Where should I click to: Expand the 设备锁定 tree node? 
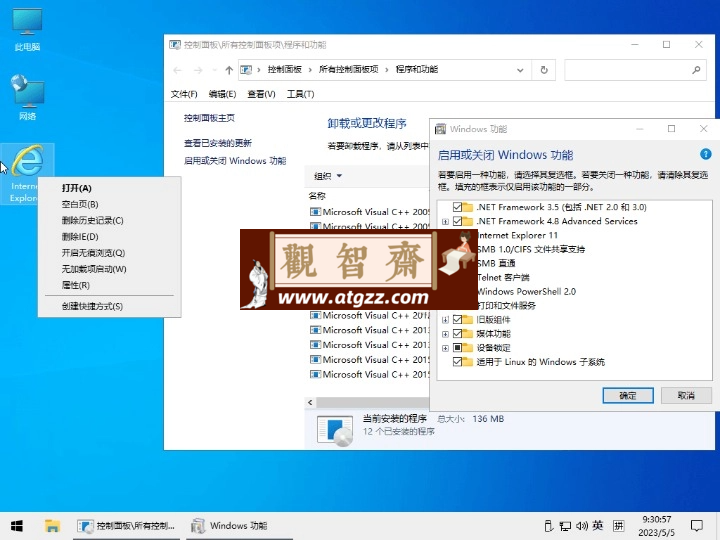point(445,348)
